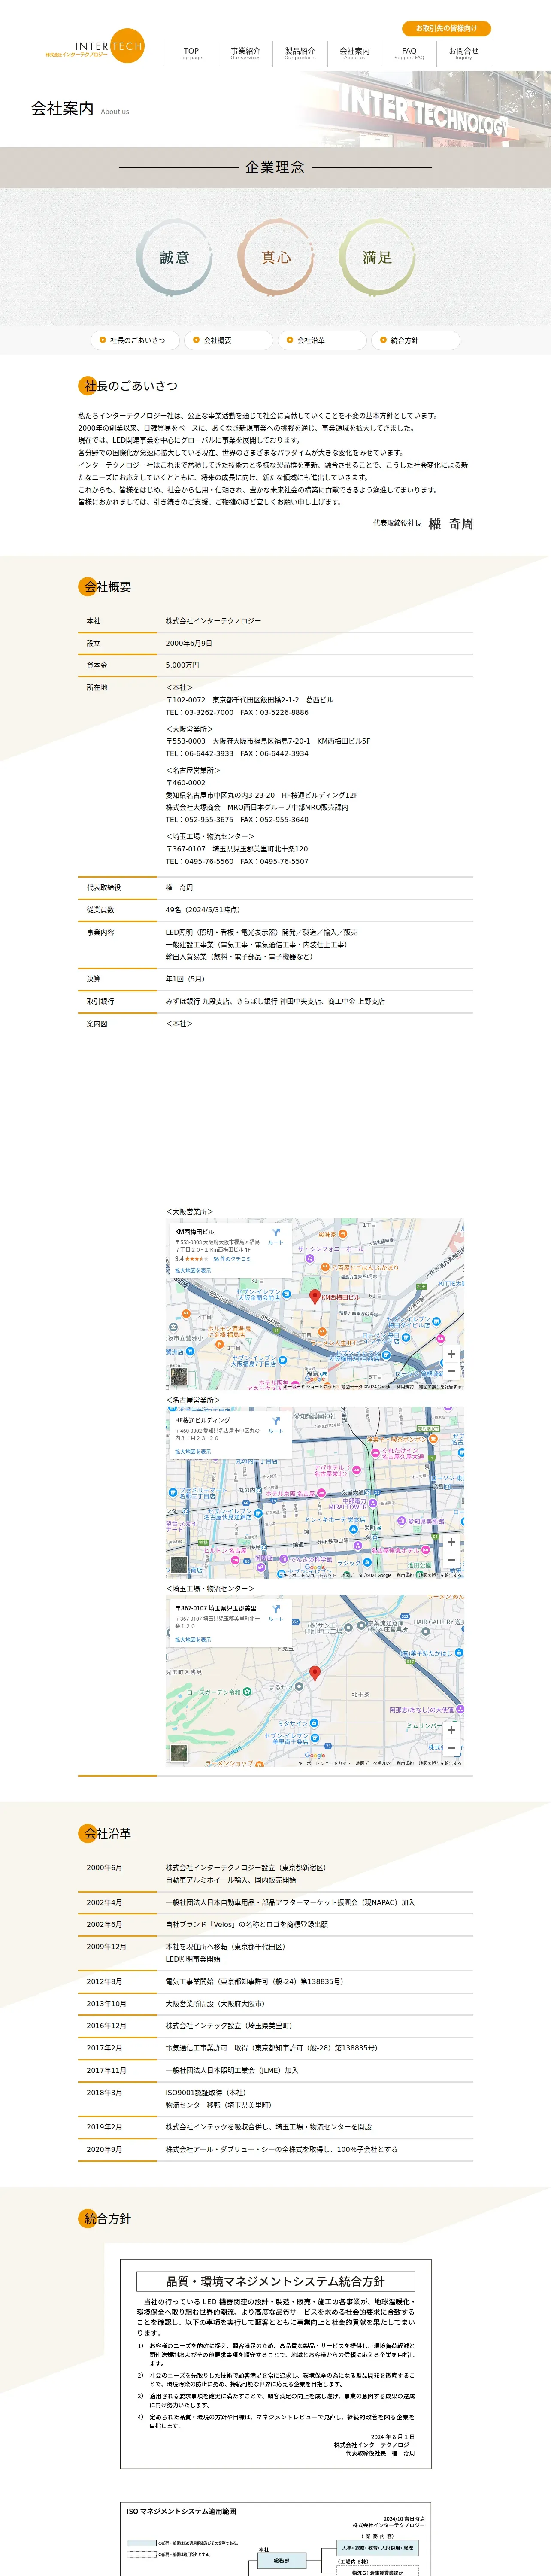This screenshot has width=551, height=2576.
Task: Jump to 社長のごあいさつ section
Action: tap(135, 340)
